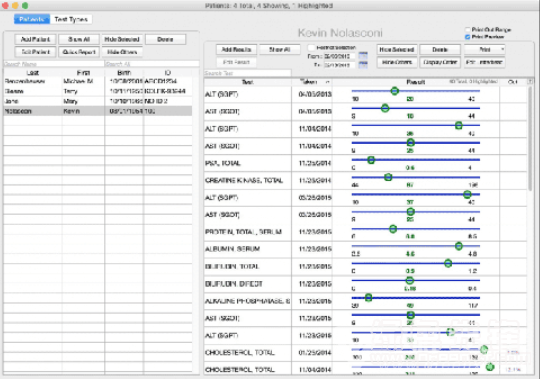Sort patients by the First column header

[83, 73]
